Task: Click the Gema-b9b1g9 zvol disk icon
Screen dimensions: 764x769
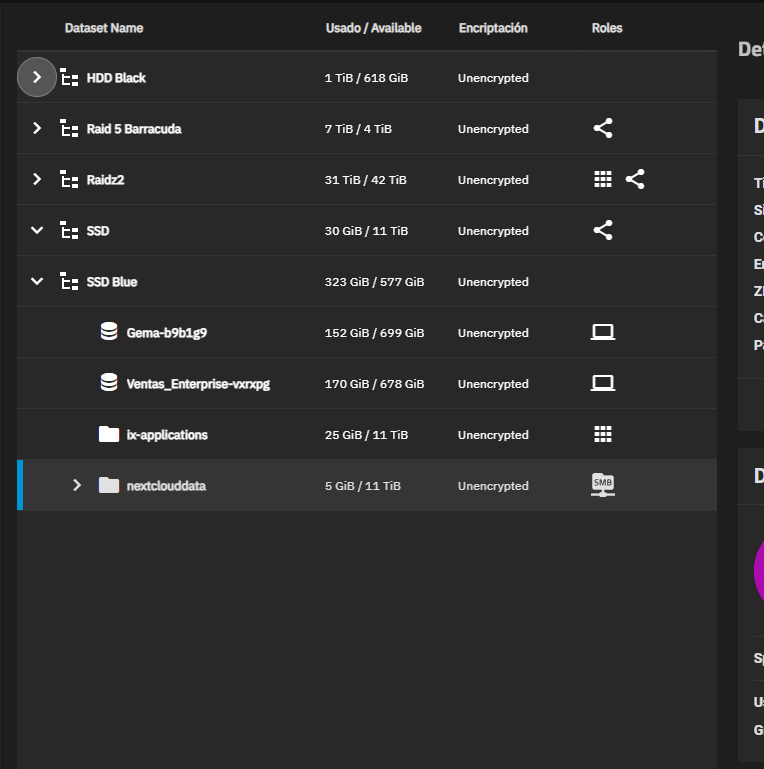Action: tap(109, 332)
